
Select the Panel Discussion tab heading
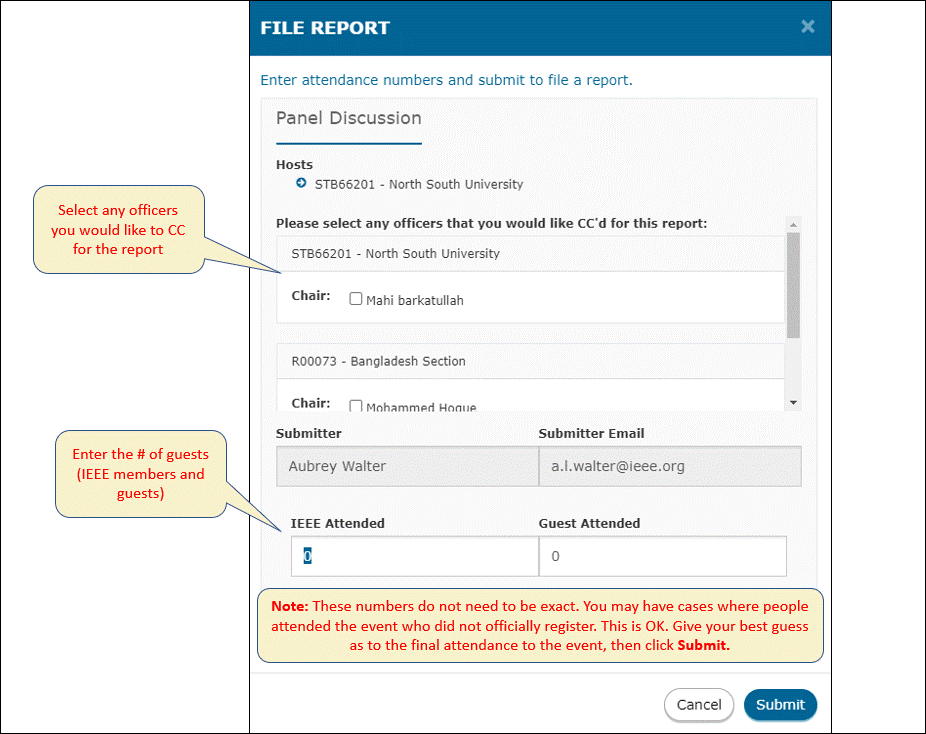tap(348, 118)
